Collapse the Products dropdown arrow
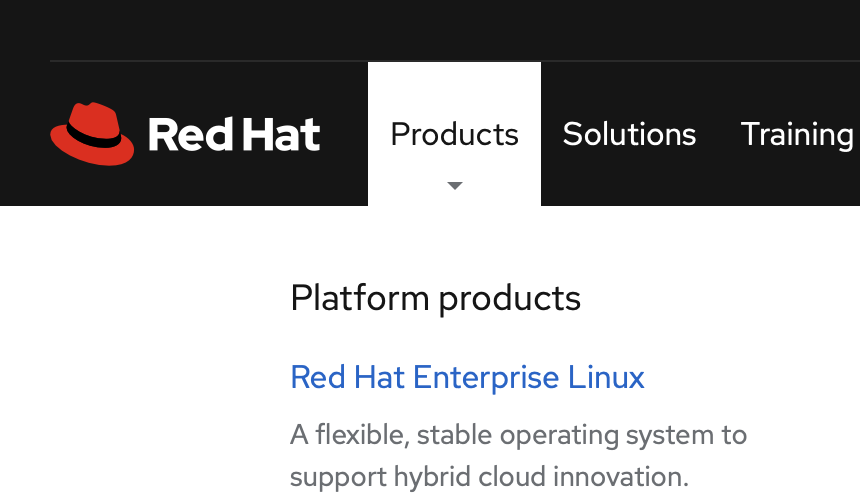The width and height of the screenshot is (860, 500). pyautogui.click(x=455, y=185)
